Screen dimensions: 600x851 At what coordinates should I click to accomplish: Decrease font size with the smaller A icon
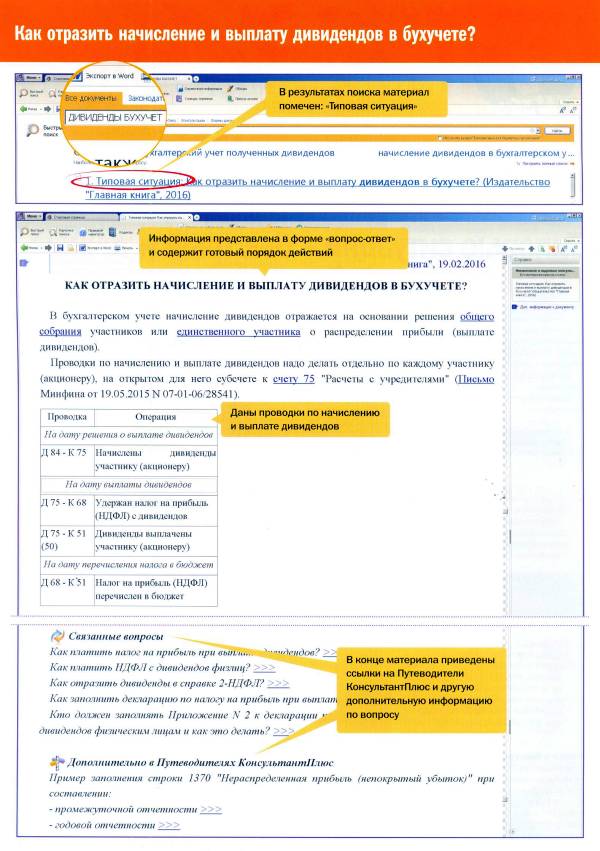coord(573,249)
